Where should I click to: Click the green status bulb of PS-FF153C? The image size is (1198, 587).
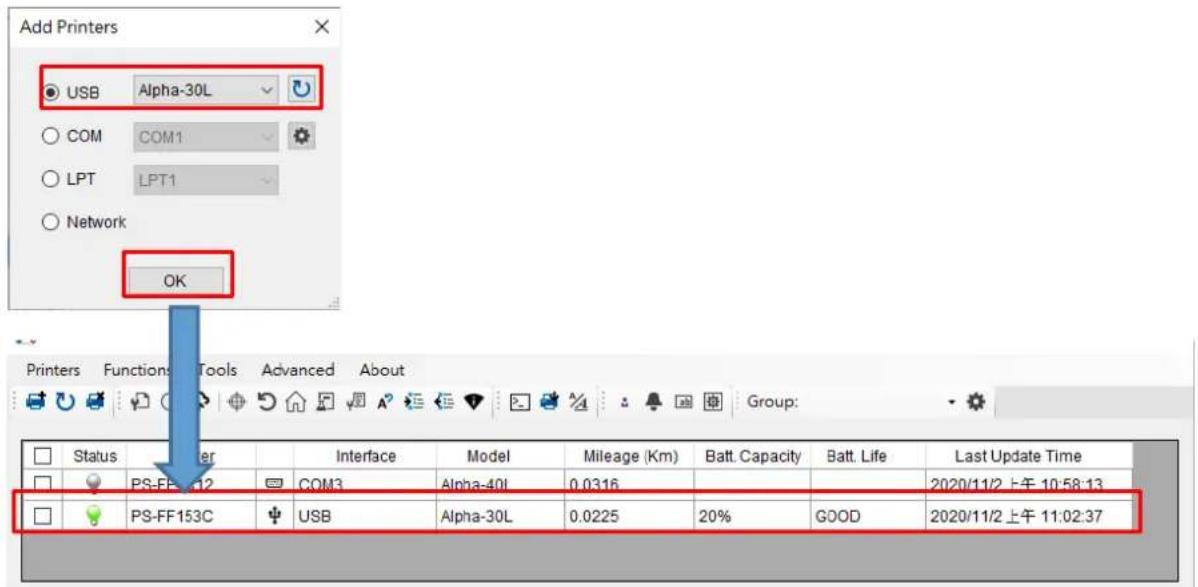tap(93, 517)
